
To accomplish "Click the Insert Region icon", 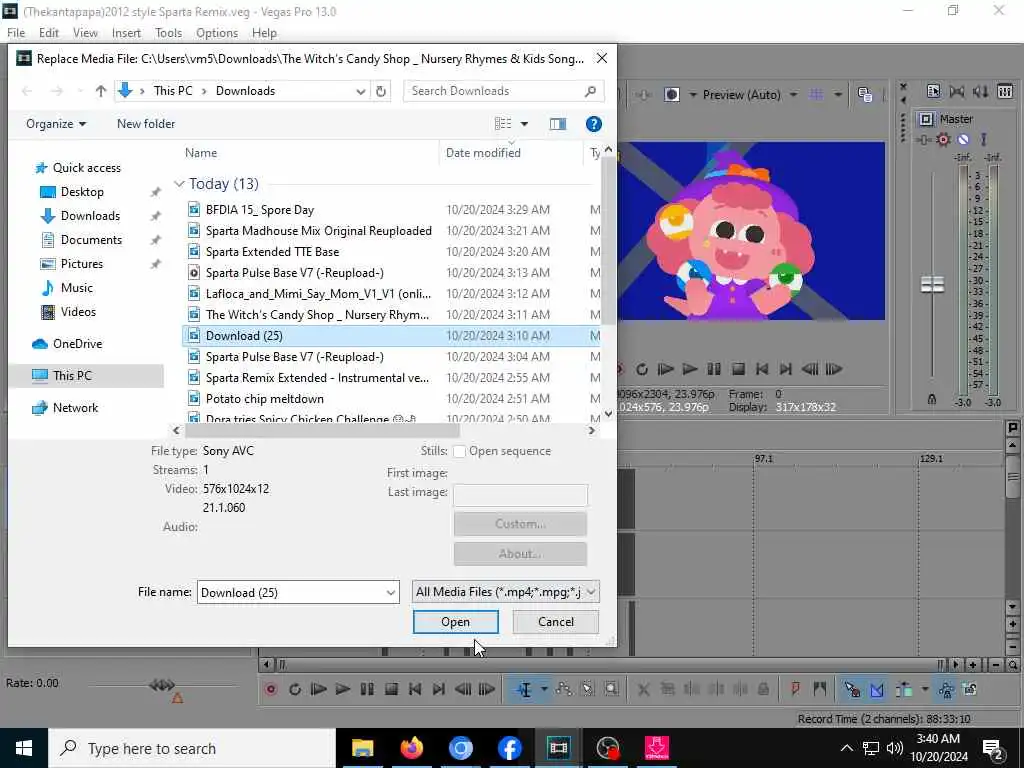I will pos(820,689).
